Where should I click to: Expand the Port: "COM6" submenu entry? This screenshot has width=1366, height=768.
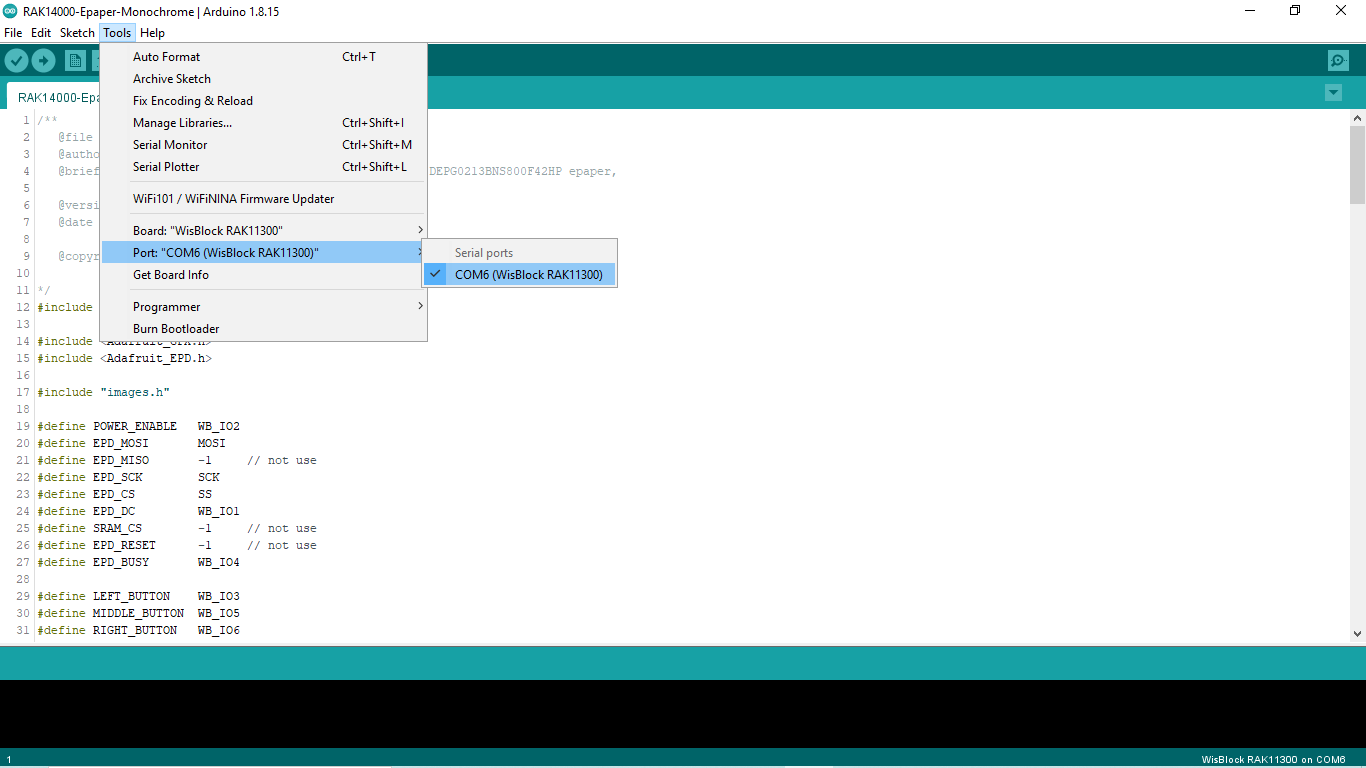264,253
